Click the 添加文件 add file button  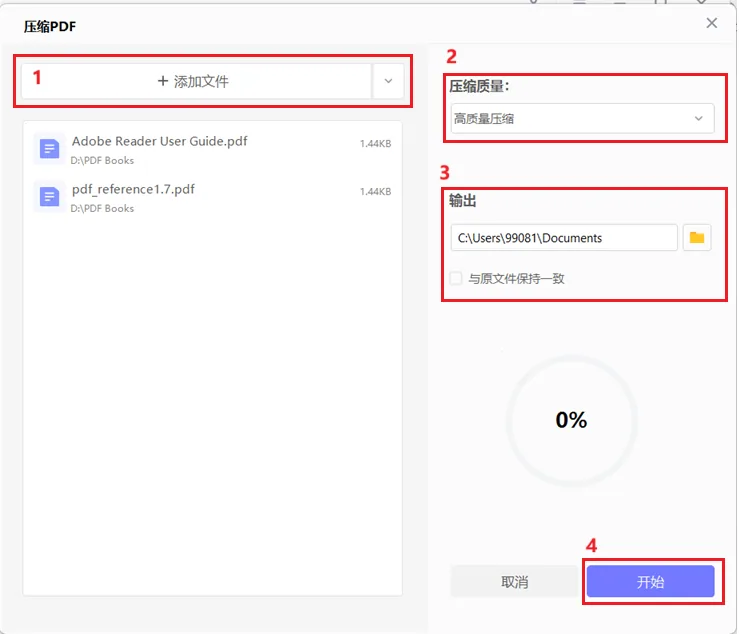pyautogui.click(x=197, y=81)
